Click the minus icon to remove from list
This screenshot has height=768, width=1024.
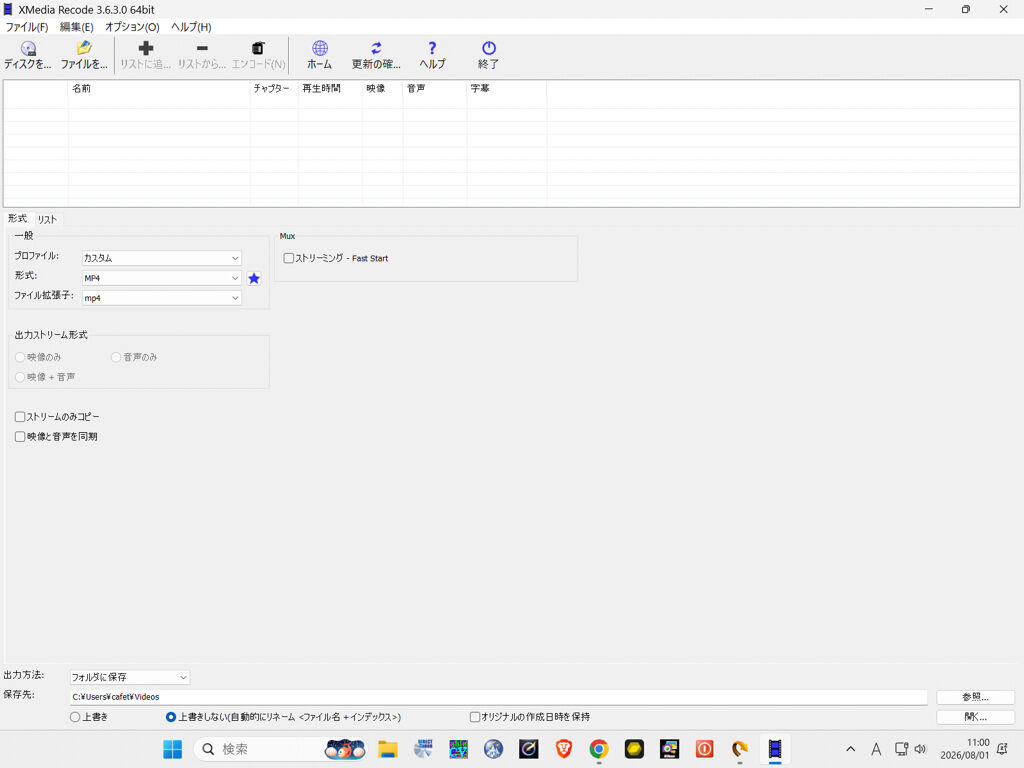click(202, 48)
